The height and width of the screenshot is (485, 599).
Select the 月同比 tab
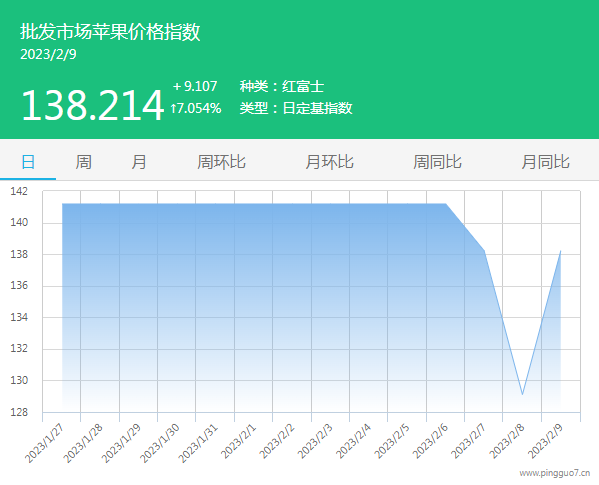546,162
